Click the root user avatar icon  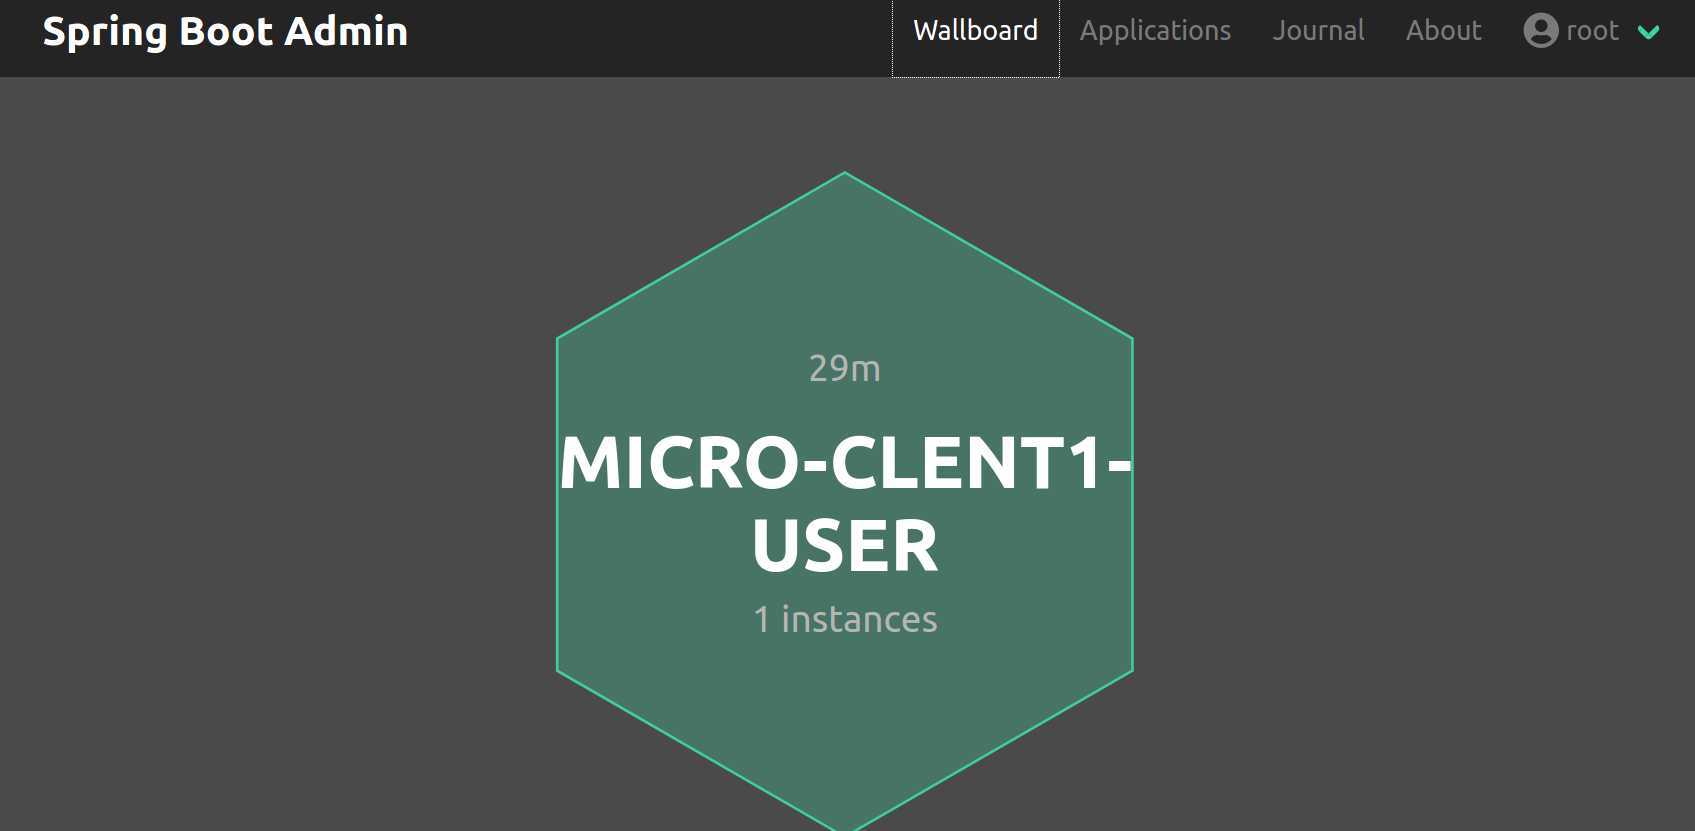tap(1540, 31)
